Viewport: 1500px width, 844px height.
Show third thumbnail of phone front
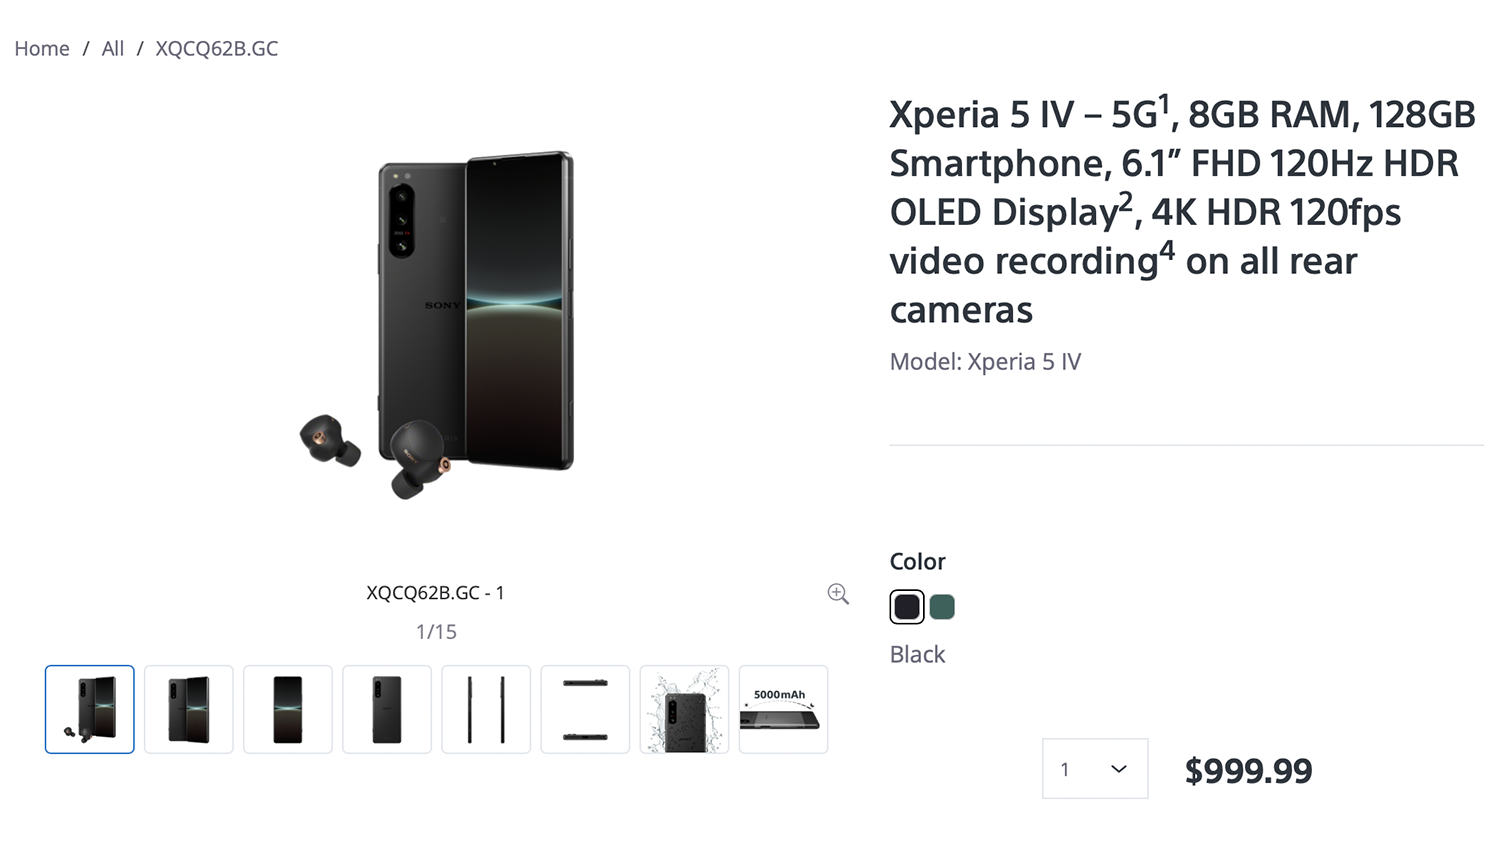click(x=288, y=709)
